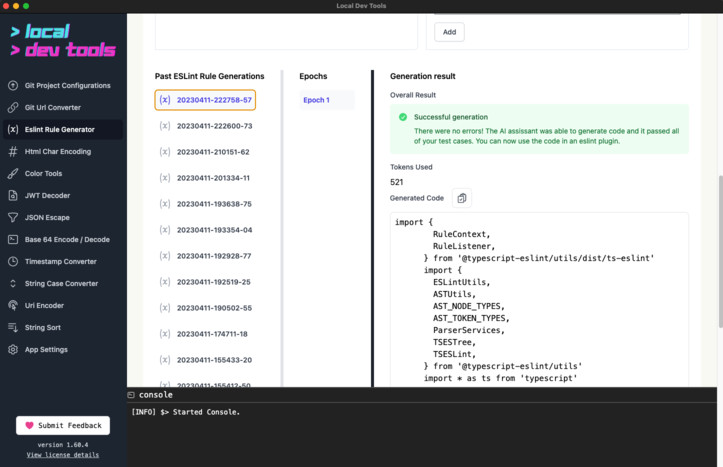Click the (x) icon beside 20230411-192519-25
The image size is (723, 467).
[x=165, y=282]
